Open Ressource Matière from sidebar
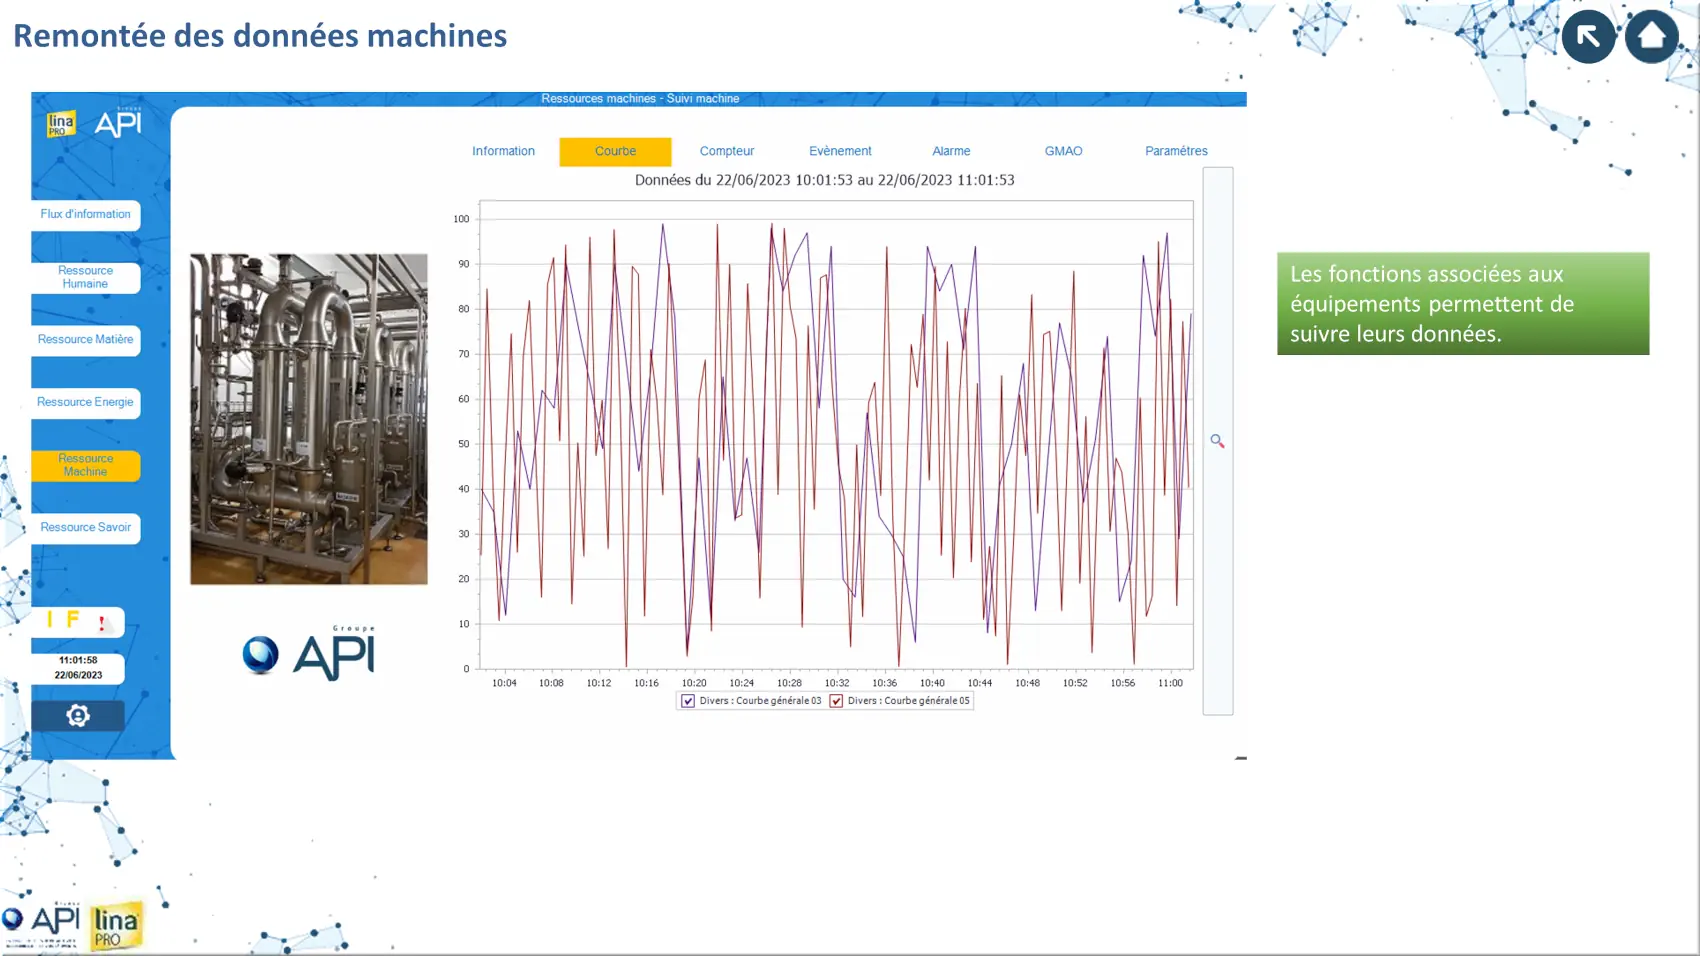 85,340
